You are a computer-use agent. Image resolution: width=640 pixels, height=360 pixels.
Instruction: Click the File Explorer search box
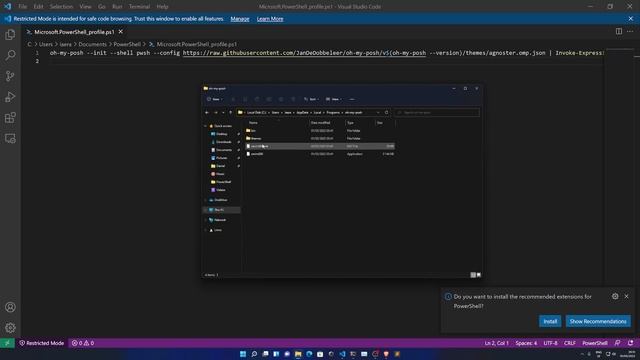pos(437,112)
